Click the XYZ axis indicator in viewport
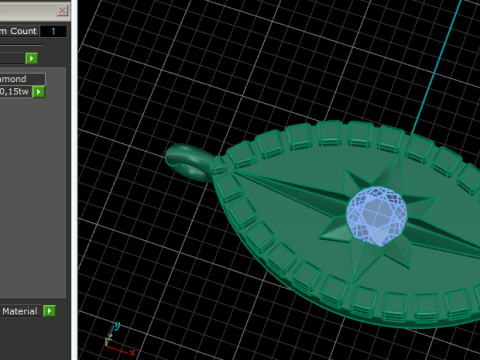Image resolution: width=480 pixels, height=360 pixels. (x=119, y=339)
